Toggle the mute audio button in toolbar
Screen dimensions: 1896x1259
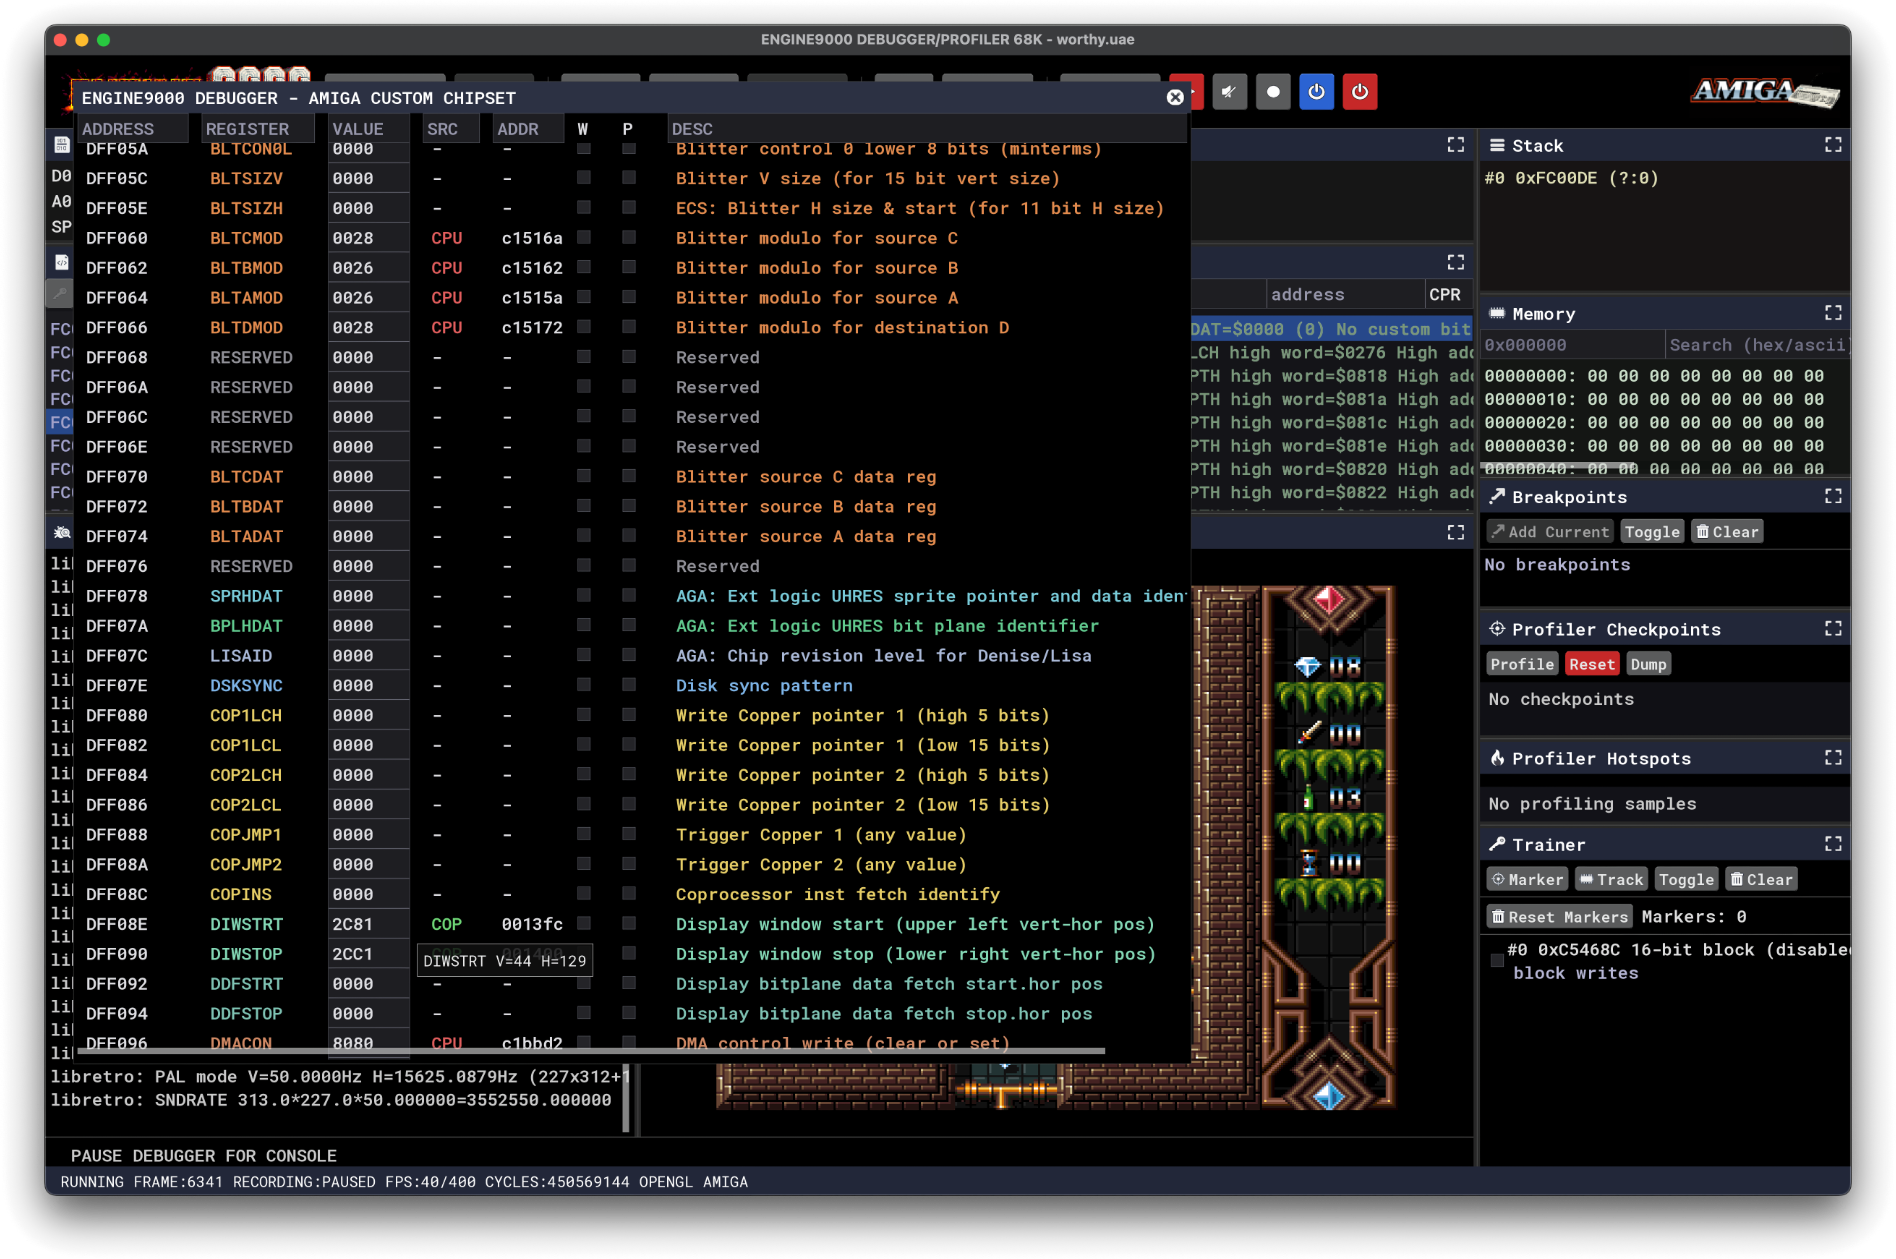(1229, 92)
